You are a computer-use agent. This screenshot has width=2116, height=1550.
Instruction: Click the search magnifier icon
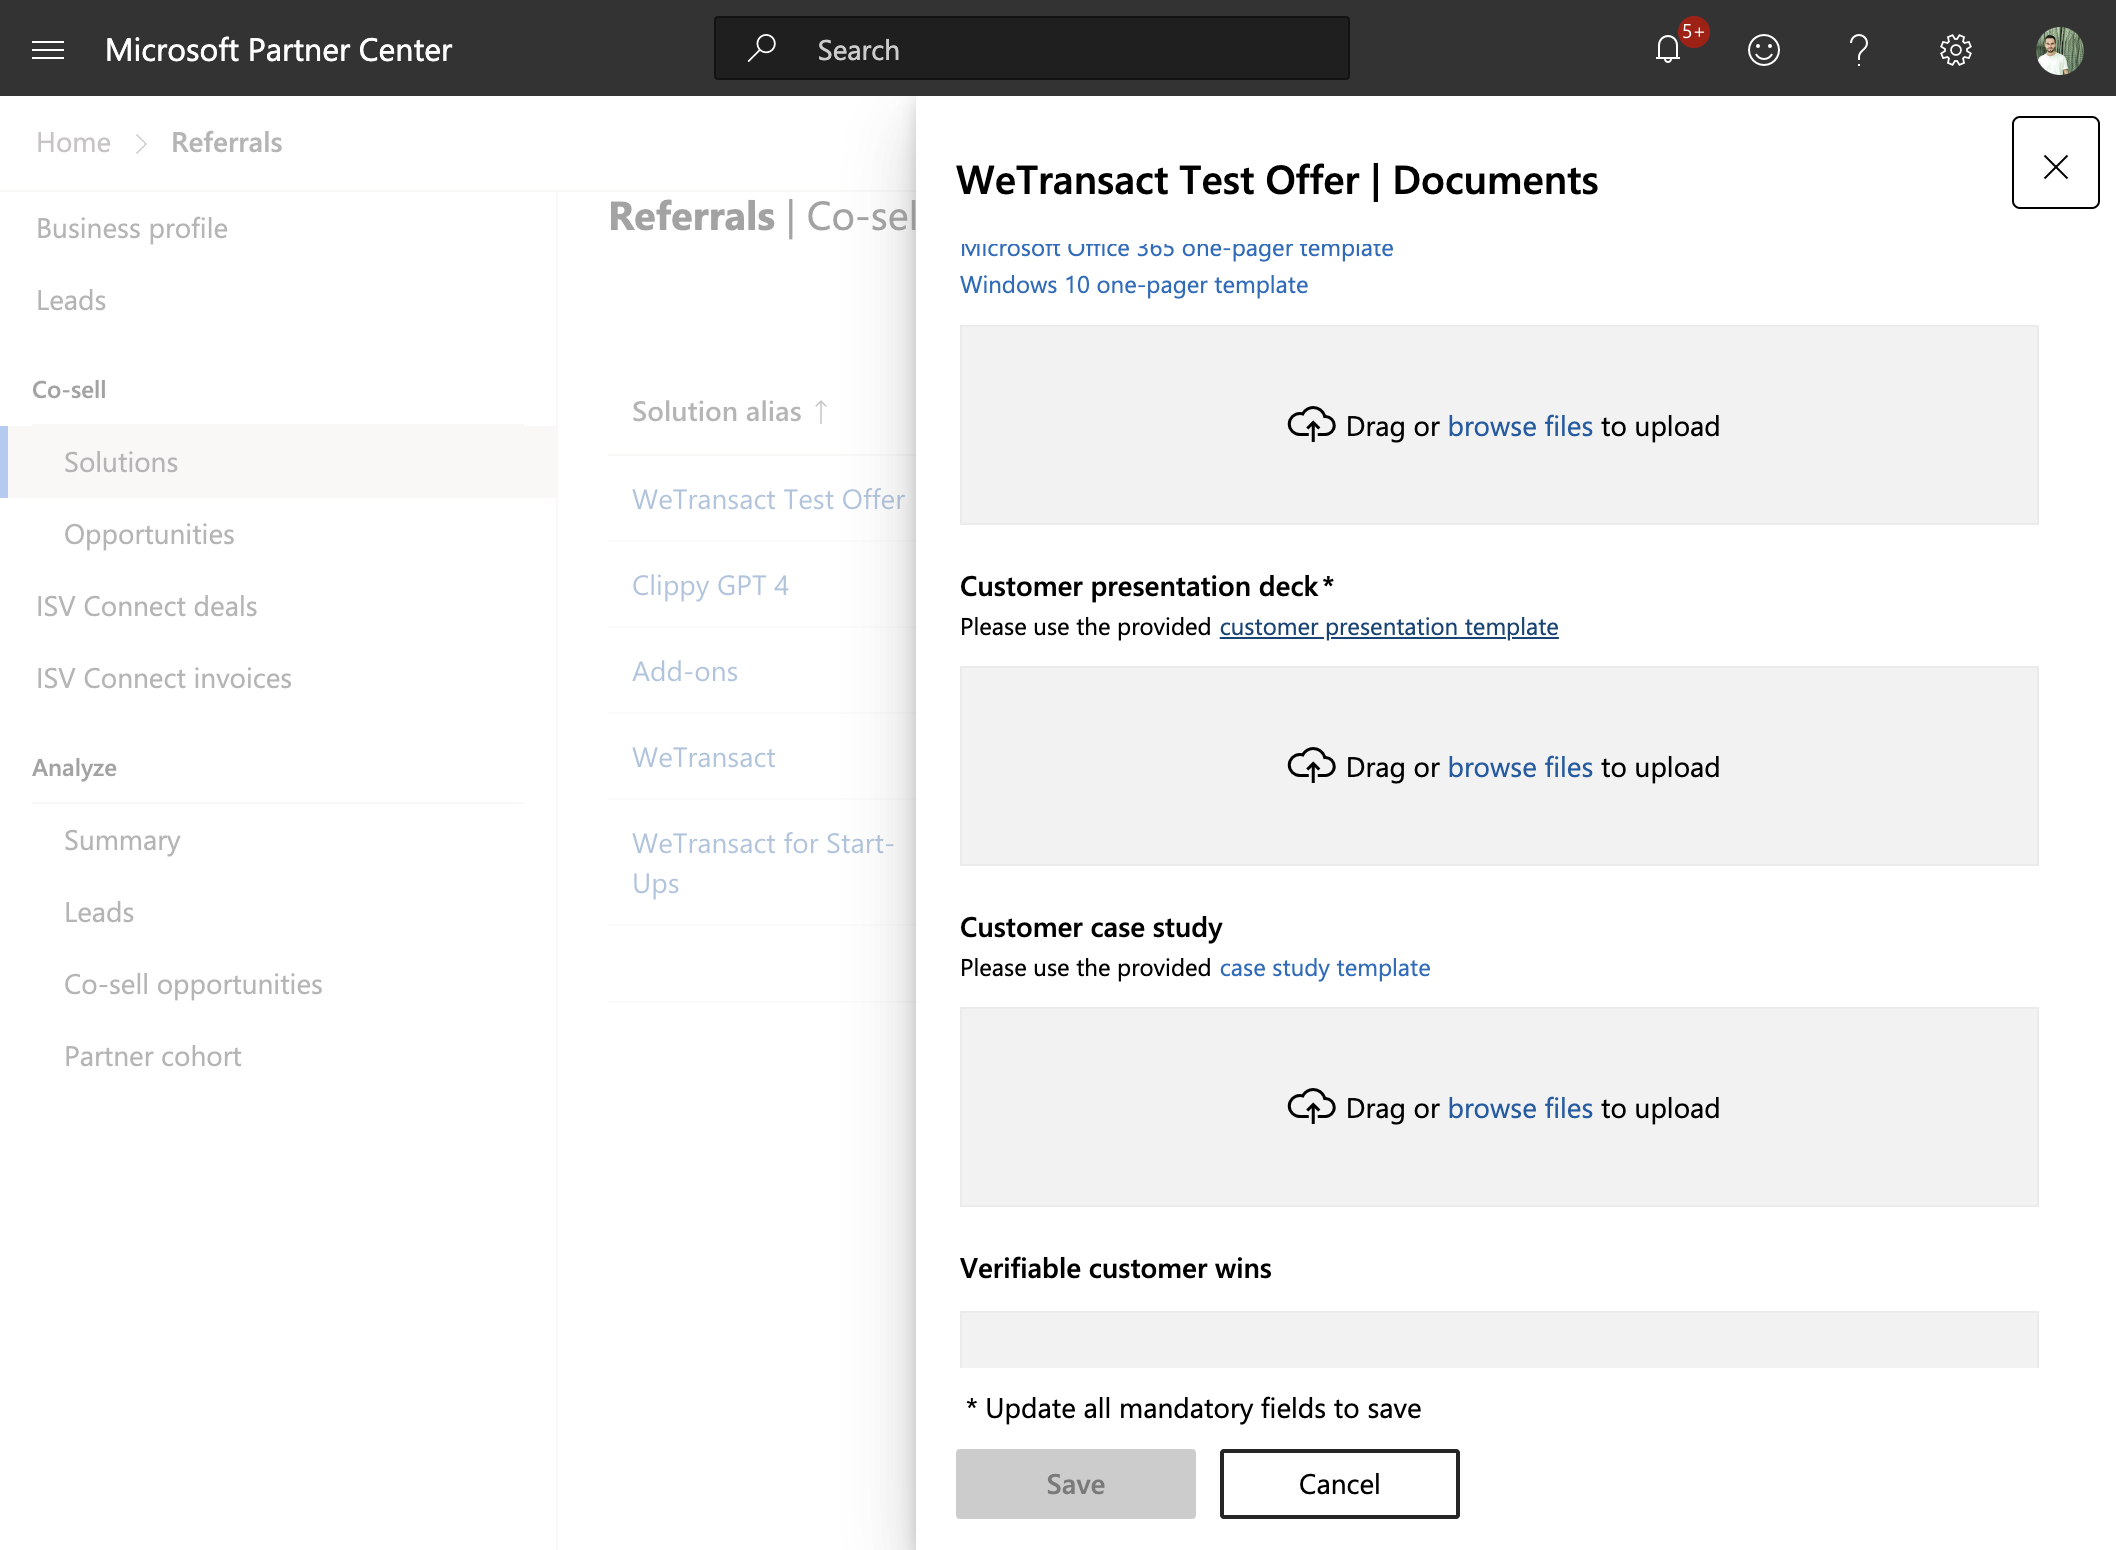(x=762, y=48)
